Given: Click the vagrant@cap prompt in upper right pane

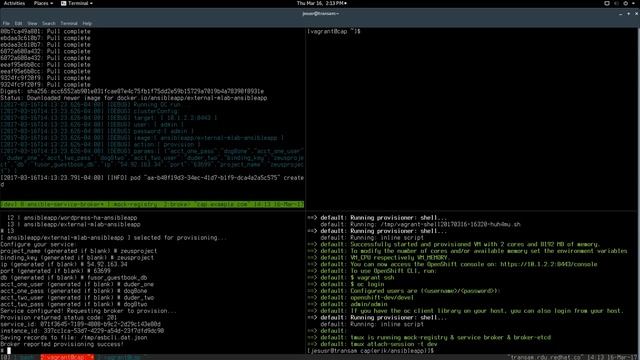Looking at the screenshot, I should click(x=334, y=31).
